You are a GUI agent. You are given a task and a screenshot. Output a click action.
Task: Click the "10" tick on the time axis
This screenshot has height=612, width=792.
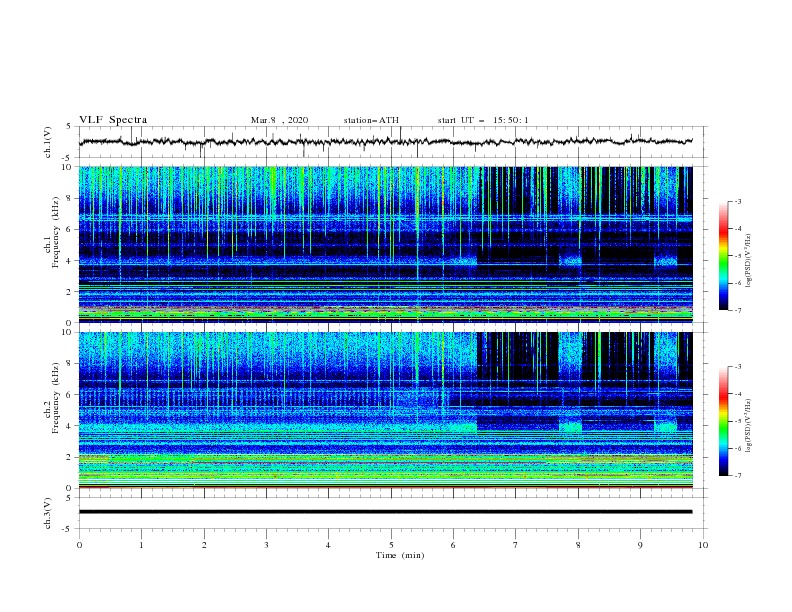(x=703, y=545)
